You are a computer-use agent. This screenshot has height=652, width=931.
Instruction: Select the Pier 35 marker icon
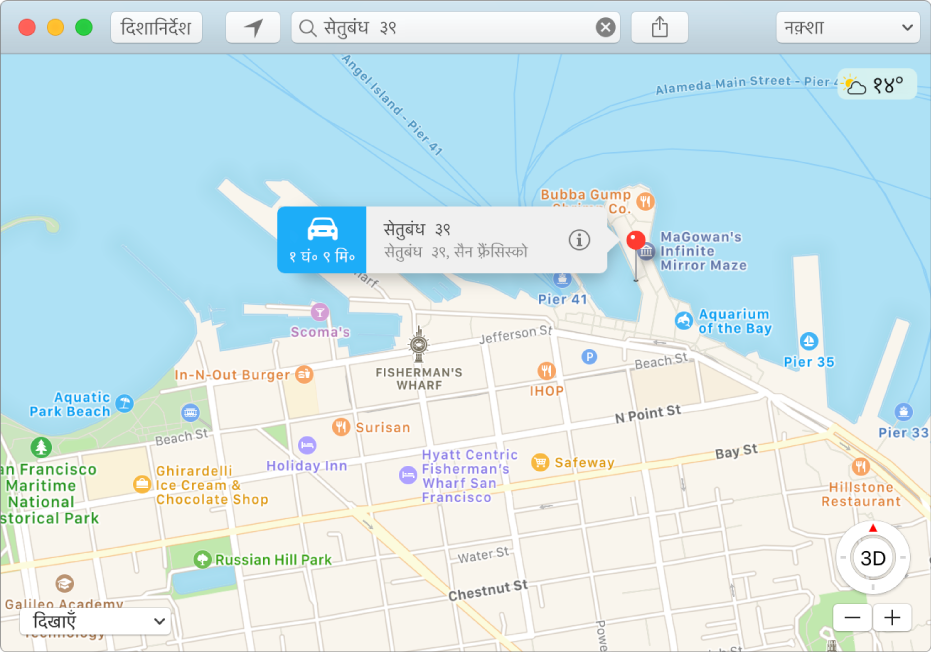pos(809,341)
